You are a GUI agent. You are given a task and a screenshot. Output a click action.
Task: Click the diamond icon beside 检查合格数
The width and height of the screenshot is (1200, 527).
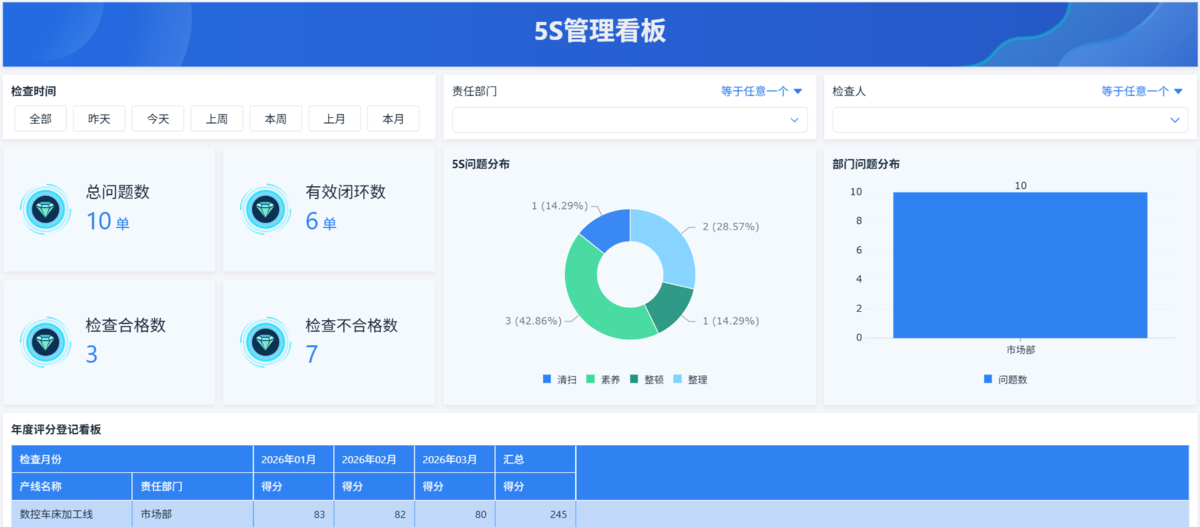pyautogui.click(x=45, y=343)
